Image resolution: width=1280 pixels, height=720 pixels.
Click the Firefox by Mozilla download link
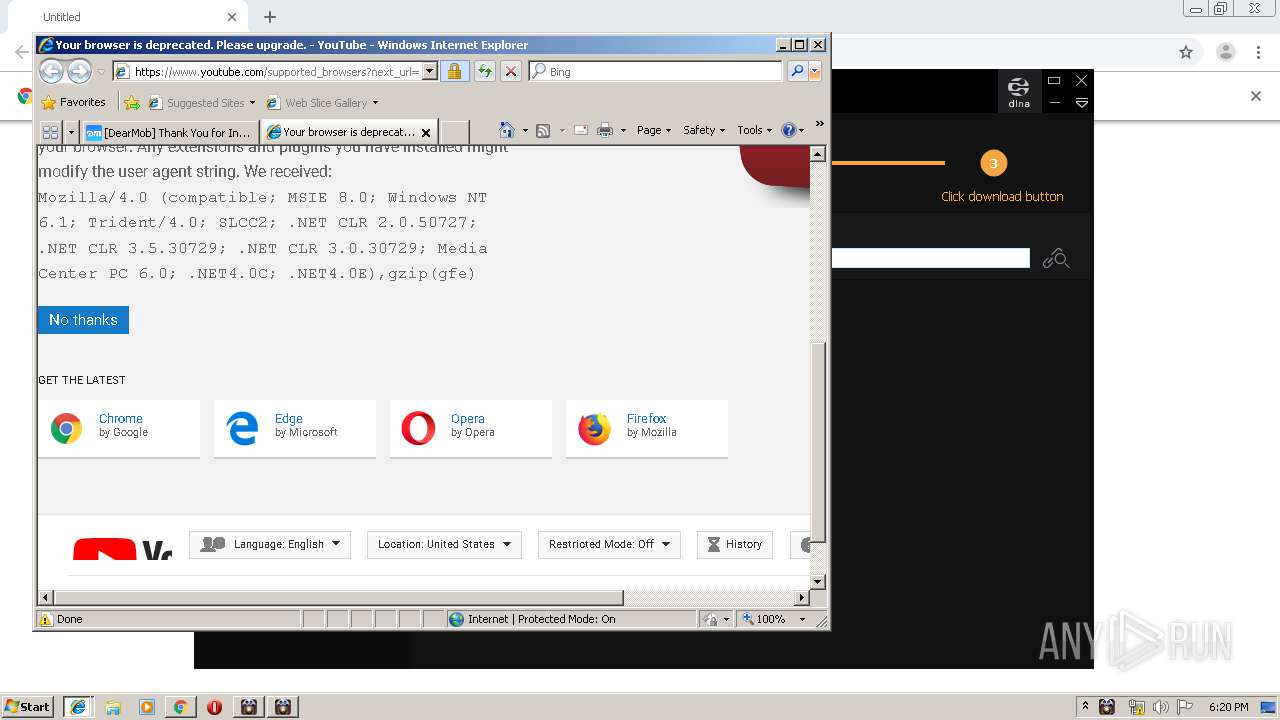point(647,429)
